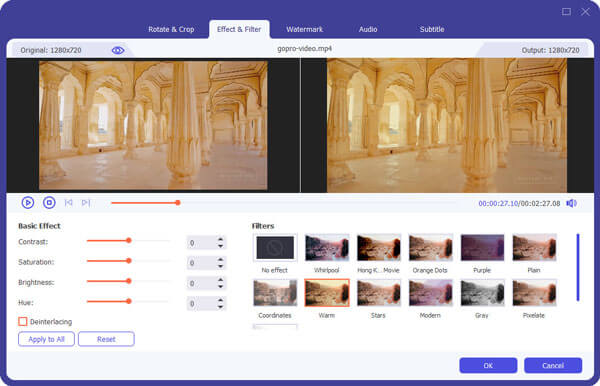
Task: Increase the Contrast value stepper
Action: (220, 239)
